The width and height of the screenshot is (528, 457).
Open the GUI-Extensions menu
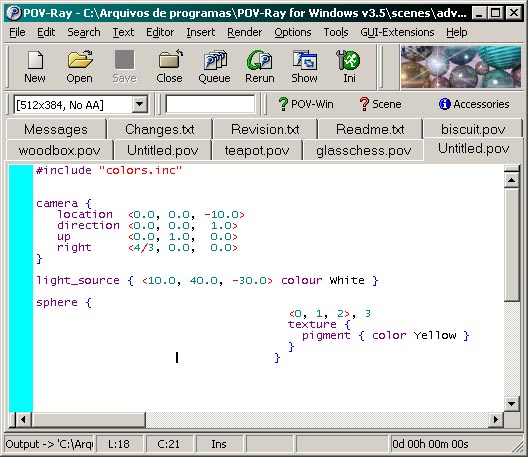click(x=397, y=32)
